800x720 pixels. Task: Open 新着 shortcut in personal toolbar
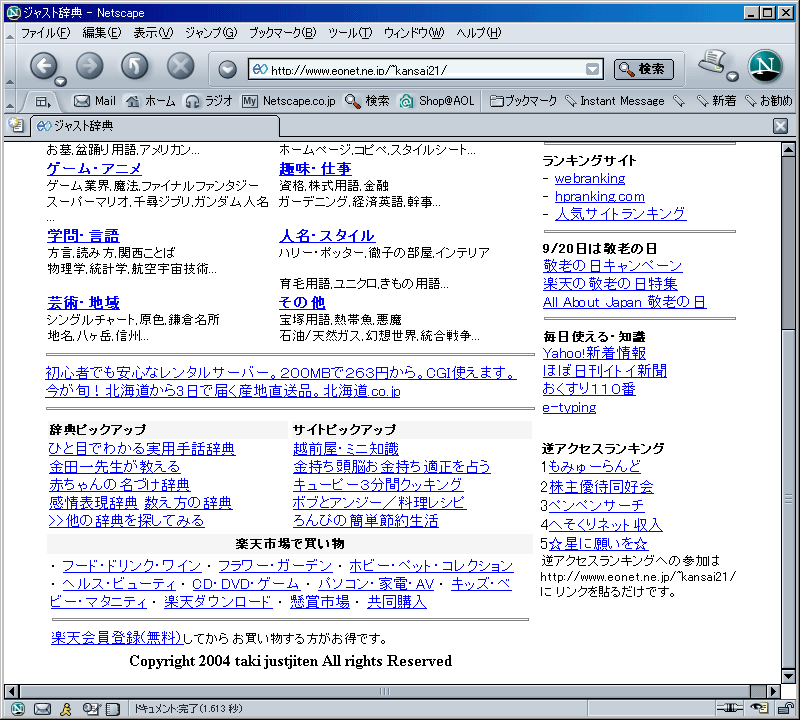point(716,101)
